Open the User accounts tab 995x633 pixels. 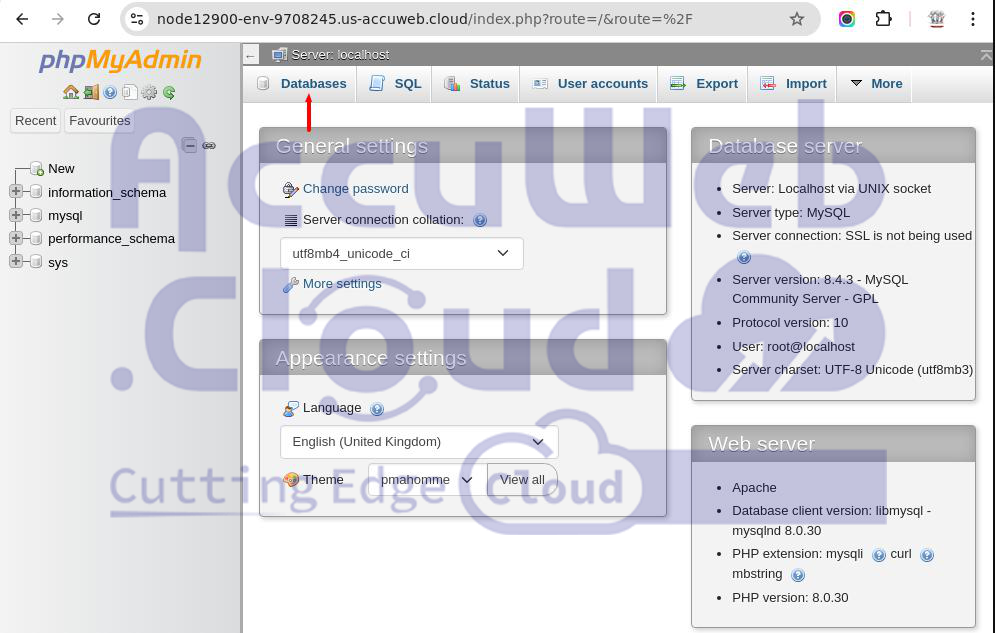tap(601, 84)
